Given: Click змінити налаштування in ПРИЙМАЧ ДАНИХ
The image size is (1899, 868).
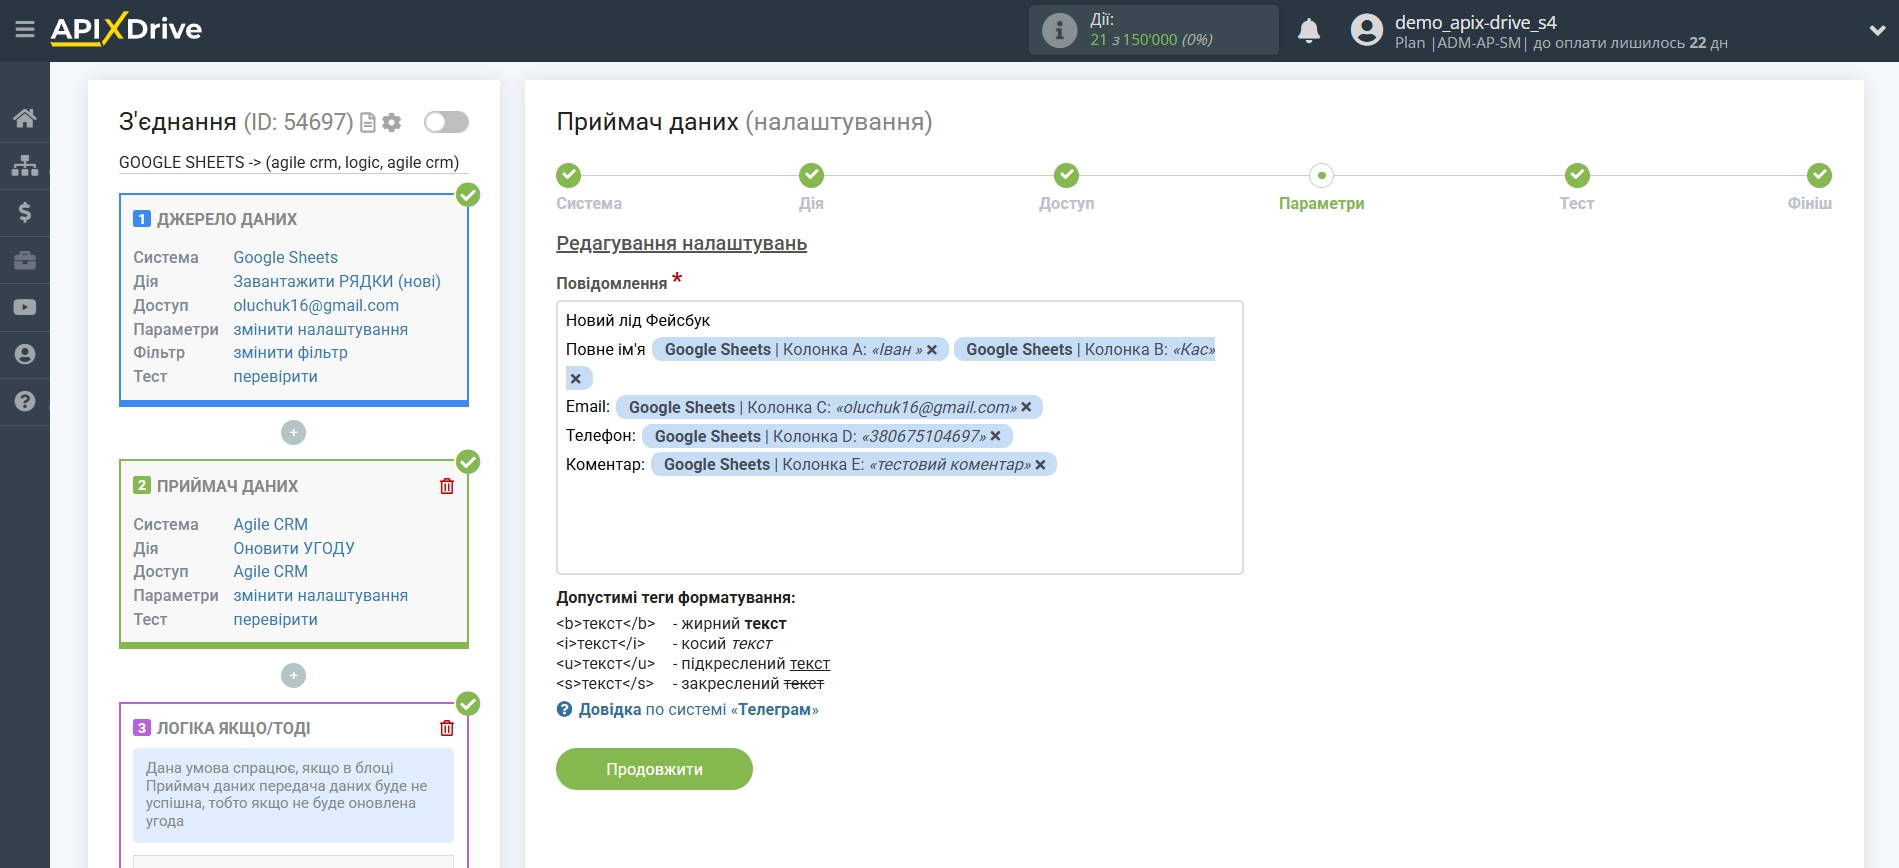Looking at the screenshot, I should click(321, 596).
